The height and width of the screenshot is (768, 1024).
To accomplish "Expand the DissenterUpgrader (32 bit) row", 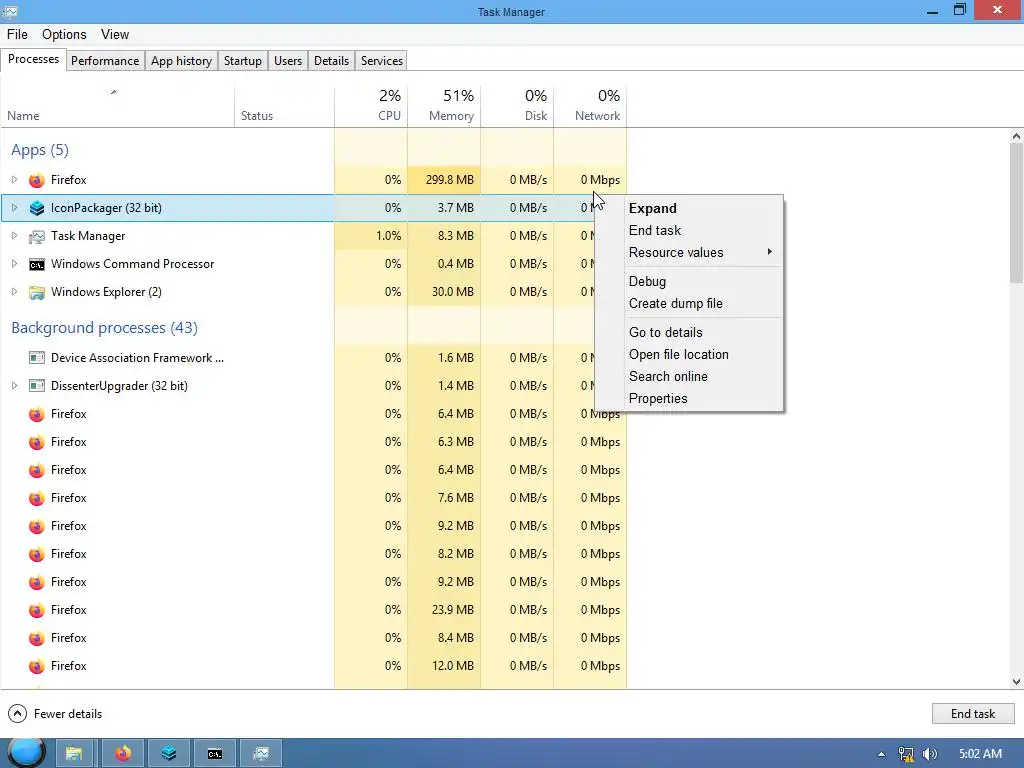I will tap(14, 386).
